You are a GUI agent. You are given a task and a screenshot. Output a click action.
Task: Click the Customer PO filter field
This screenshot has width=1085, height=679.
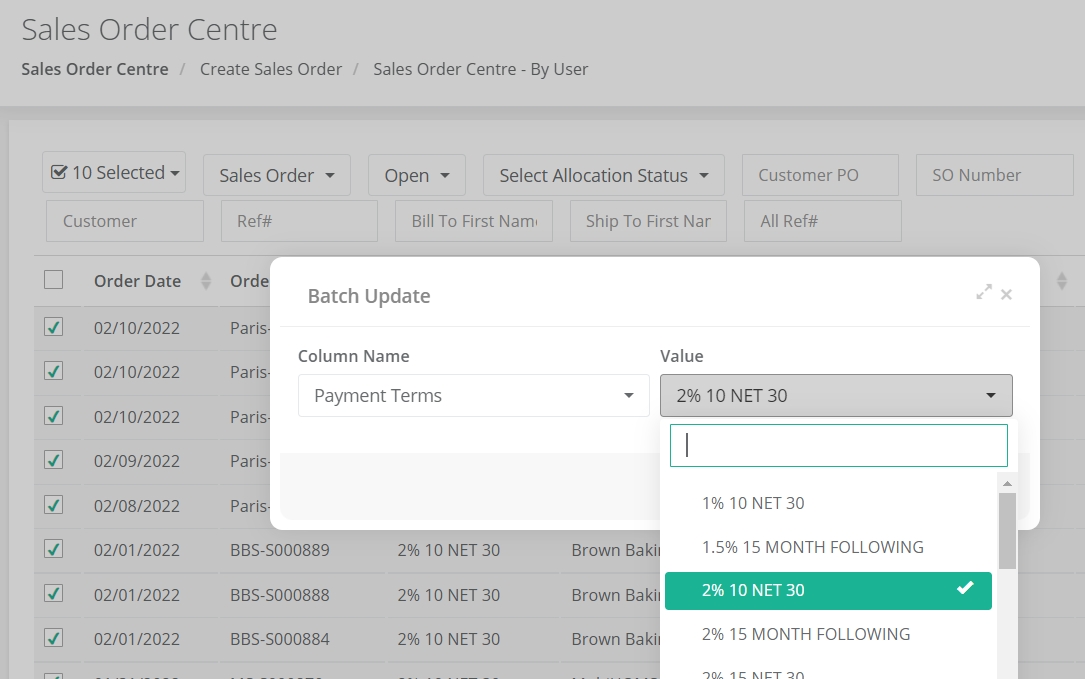820,175
